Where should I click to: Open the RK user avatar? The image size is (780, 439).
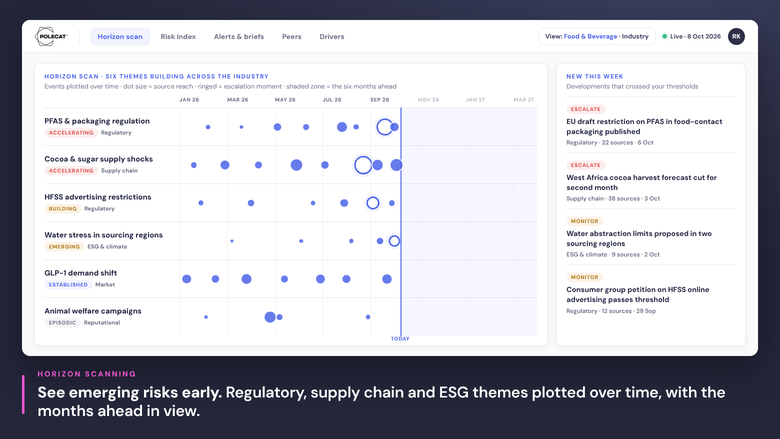[736, 36]
